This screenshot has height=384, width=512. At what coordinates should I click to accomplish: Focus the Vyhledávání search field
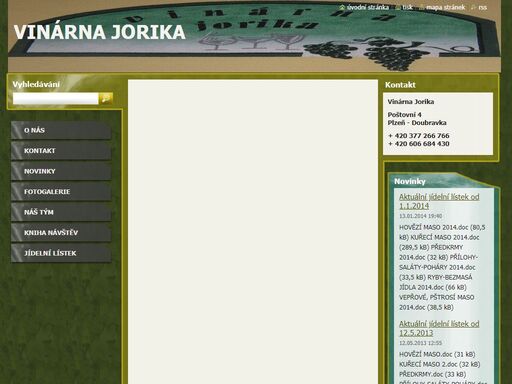56,98
